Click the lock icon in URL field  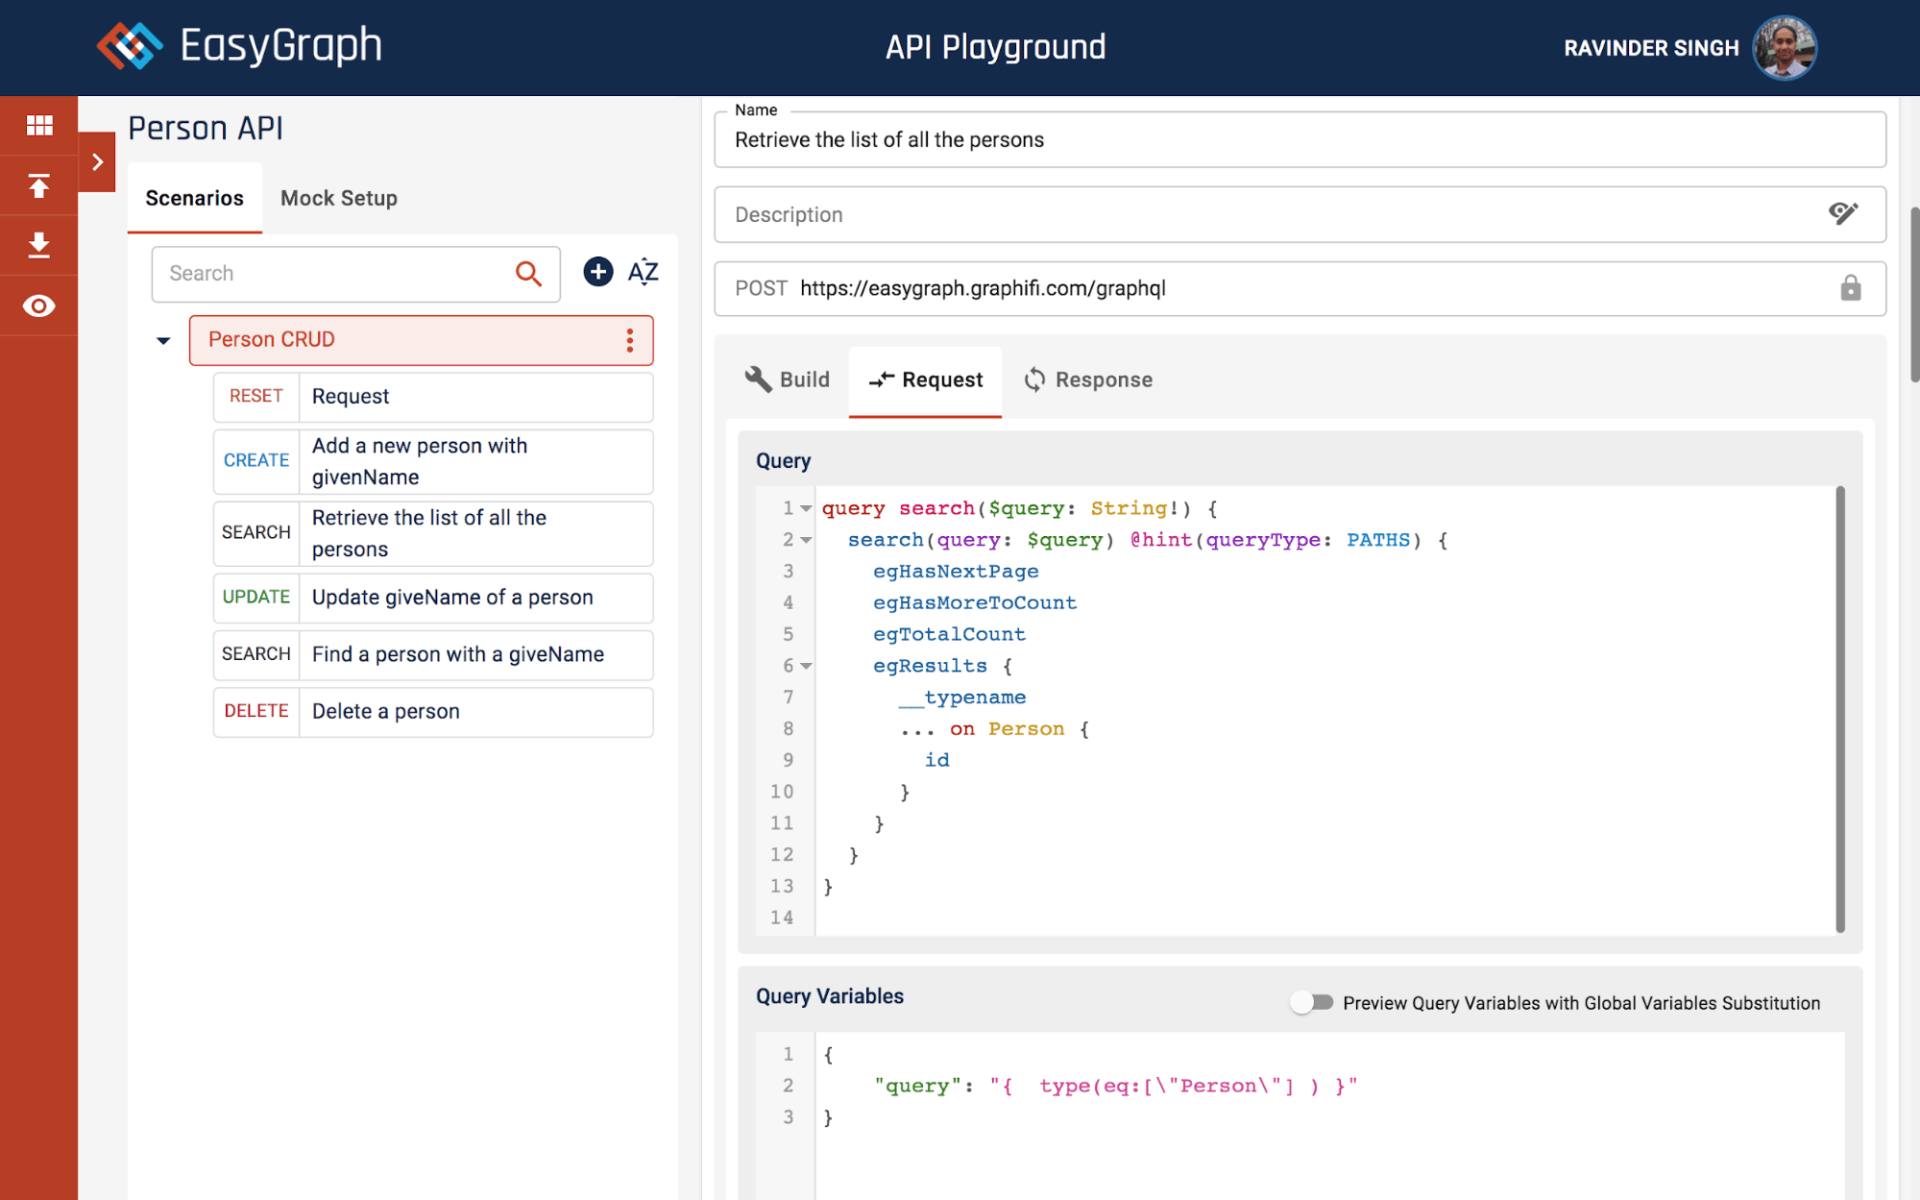point(1850,288)
